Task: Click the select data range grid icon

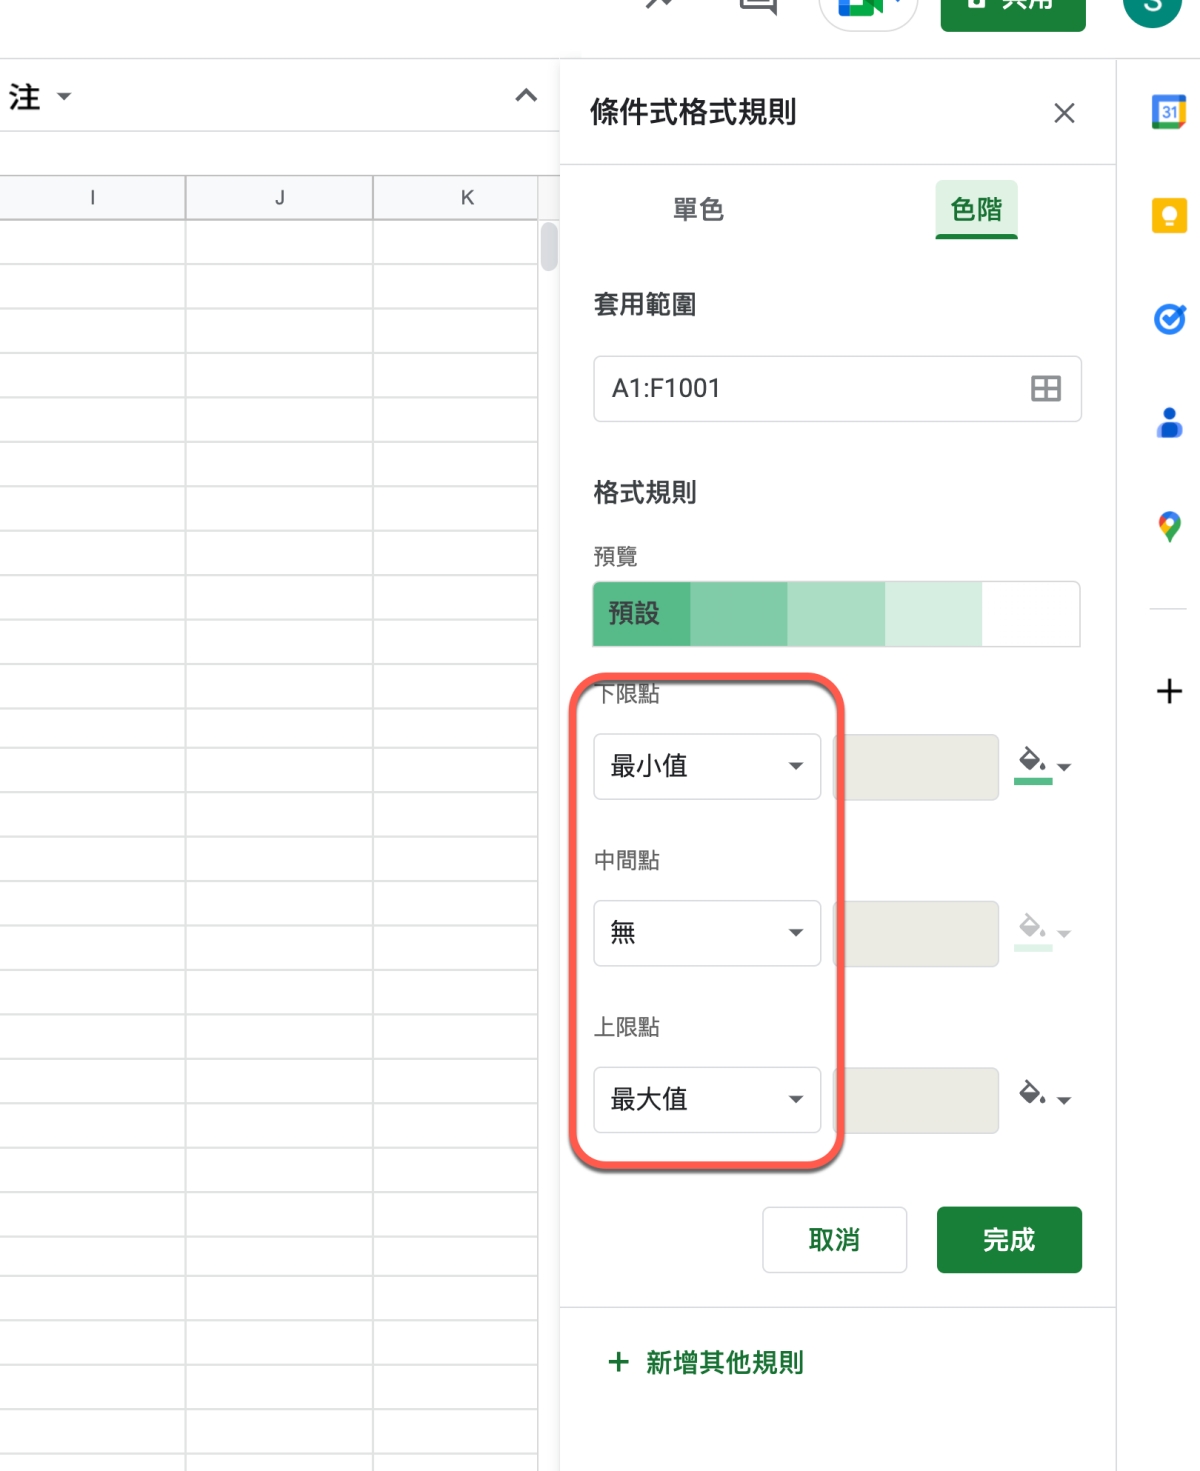Action: (x=1045, y=389)
